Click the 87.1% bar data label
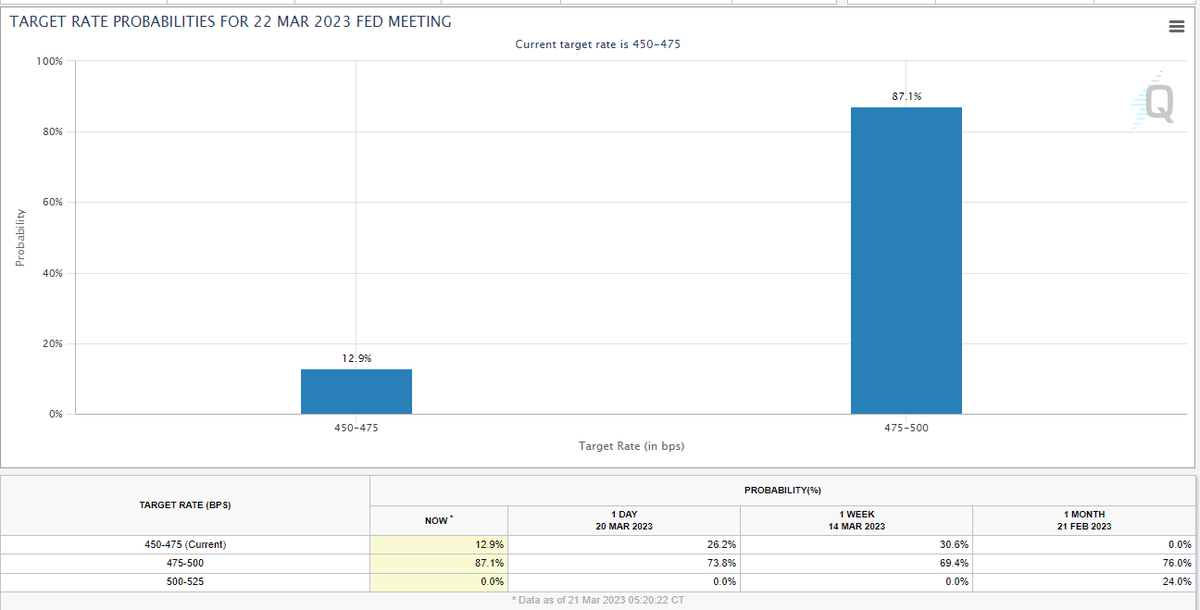This screenshot has width=1200, height=610. pyautogui.click(x=906, y=96)
